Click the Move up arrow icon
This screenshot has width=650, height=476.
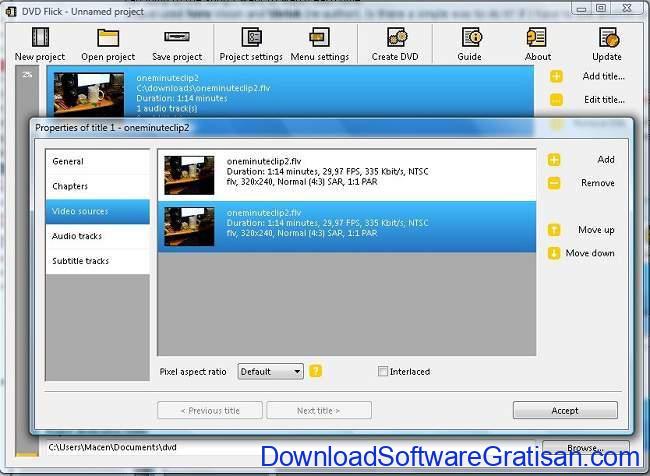click(554, 230)
